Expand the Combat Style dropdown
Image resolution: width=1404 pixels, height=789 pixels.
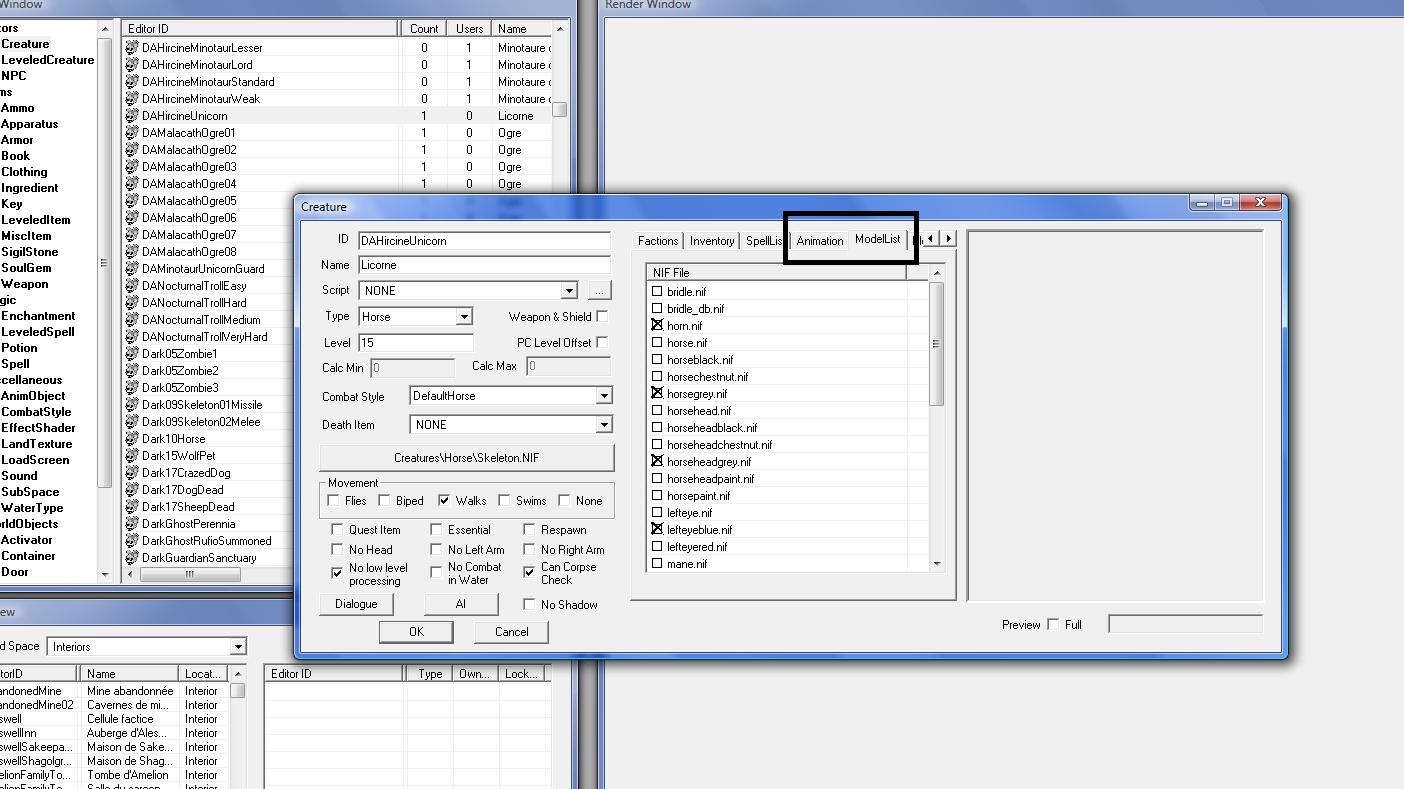(x=603, y=396)
